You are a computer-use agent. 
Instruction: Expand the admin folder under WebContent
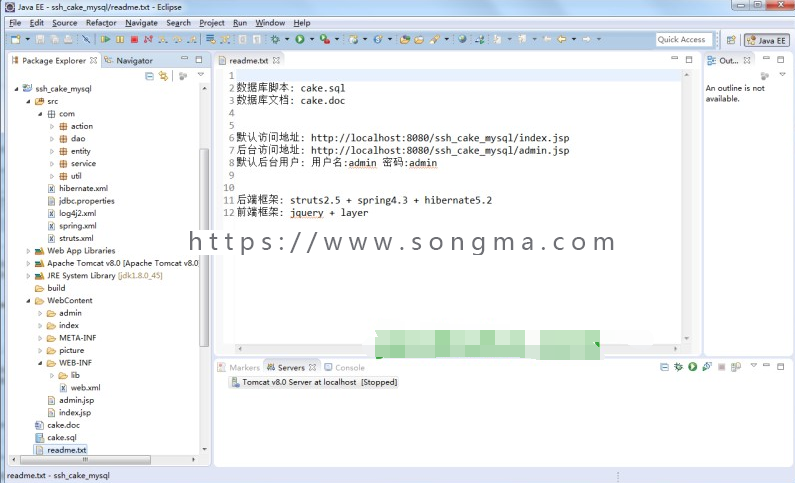40,313
